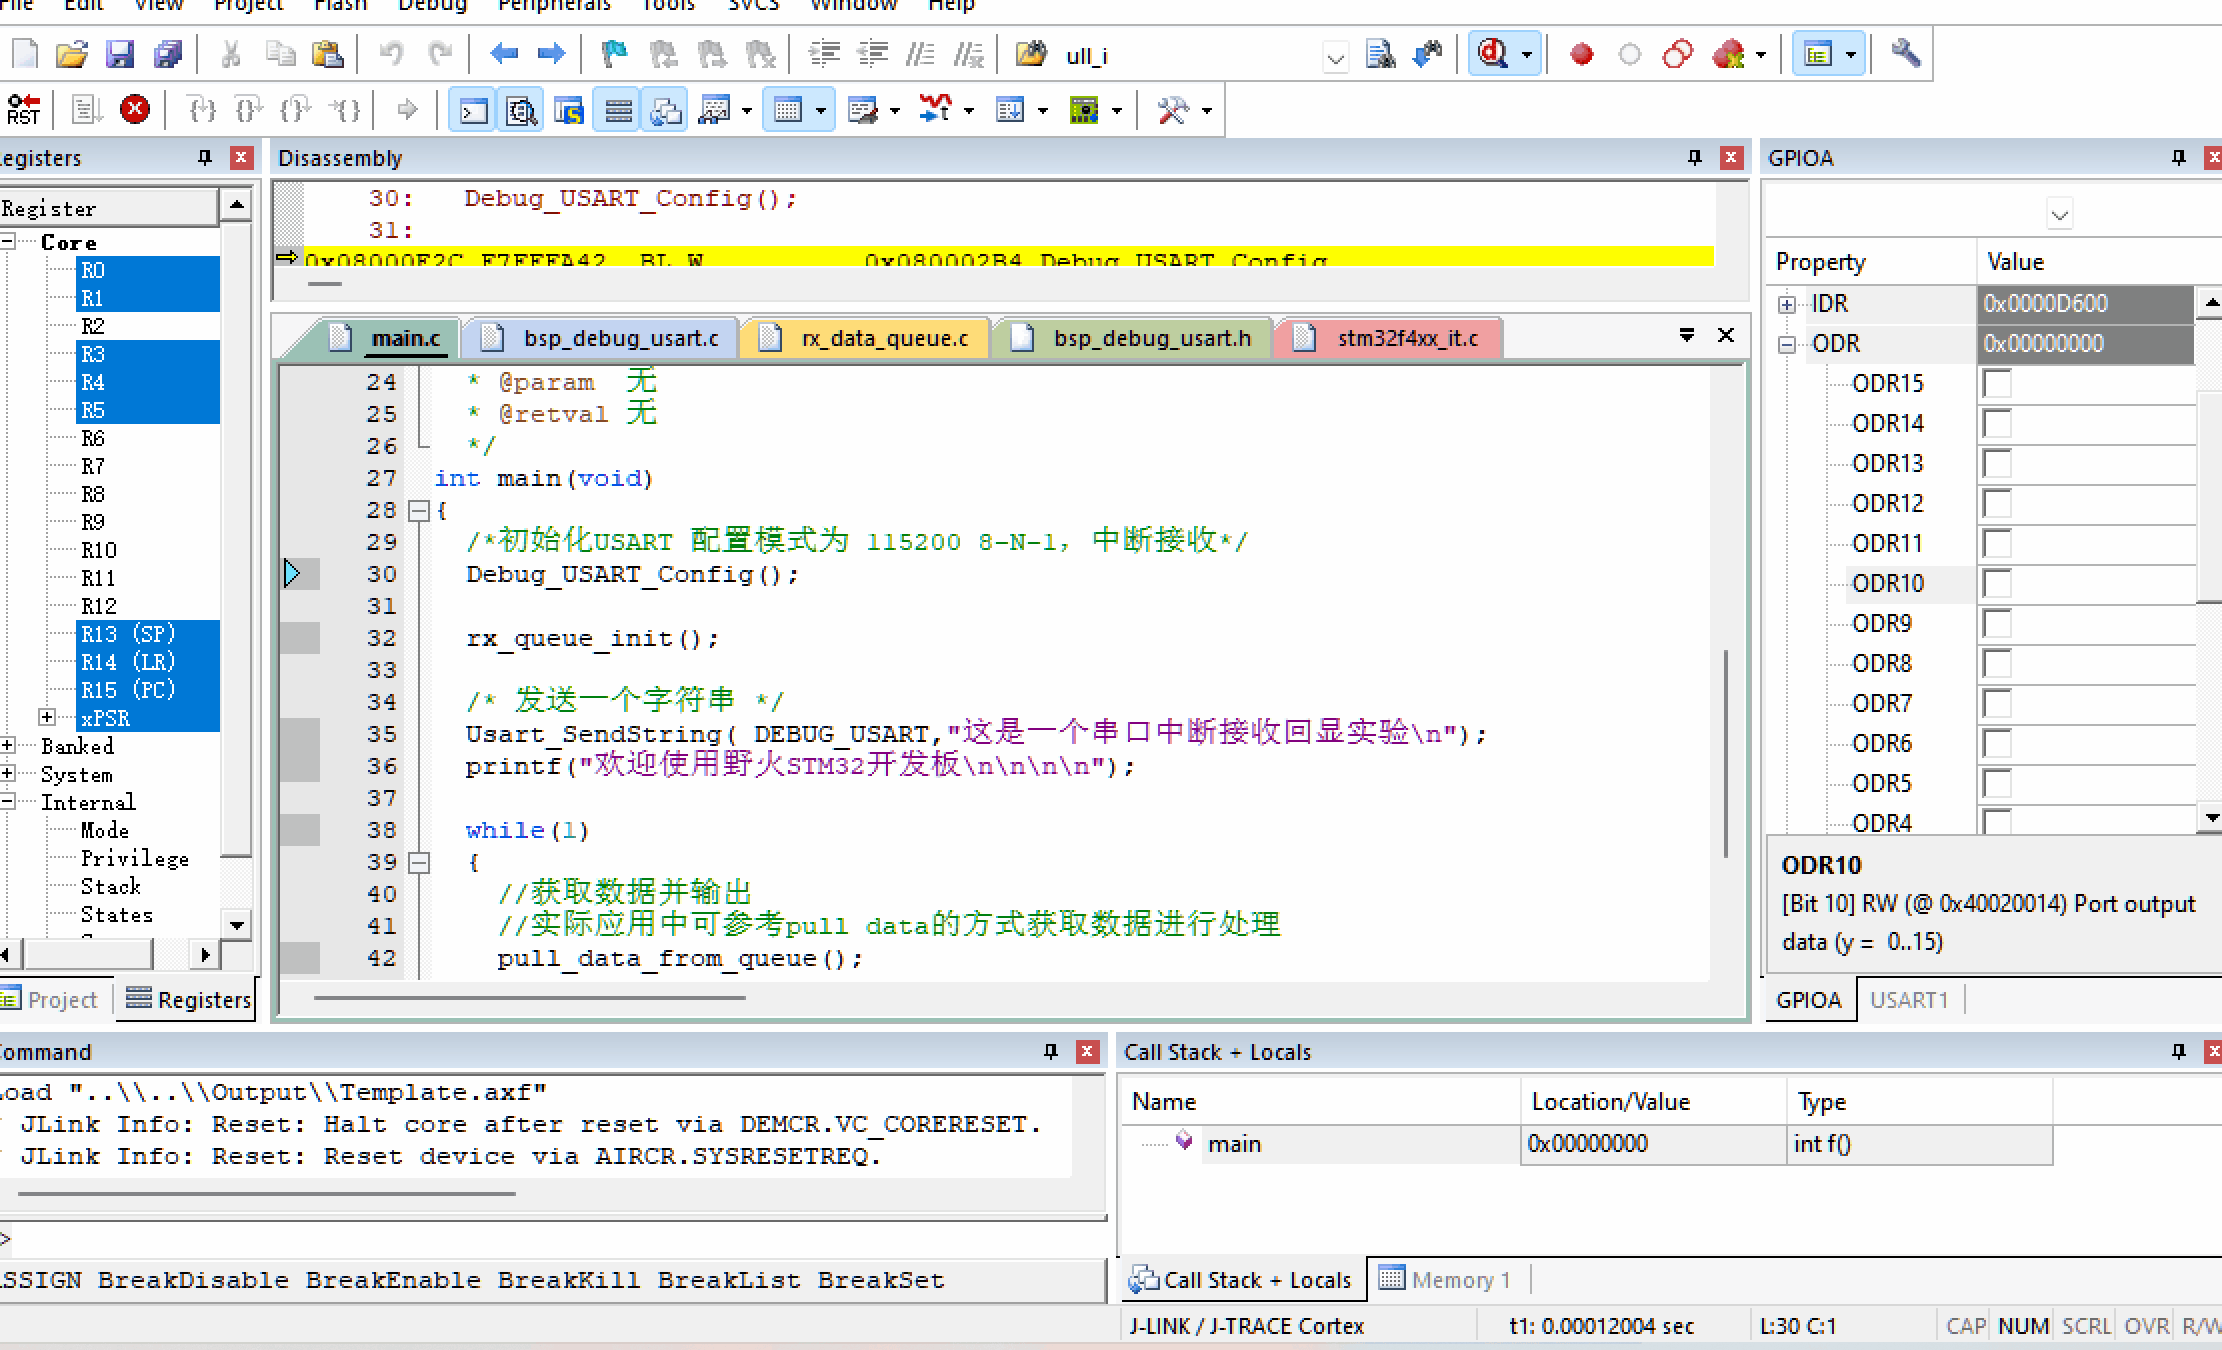Click the Command window input field
The width and height of the screenshot is (2222, 1350).
point(550,1240)
